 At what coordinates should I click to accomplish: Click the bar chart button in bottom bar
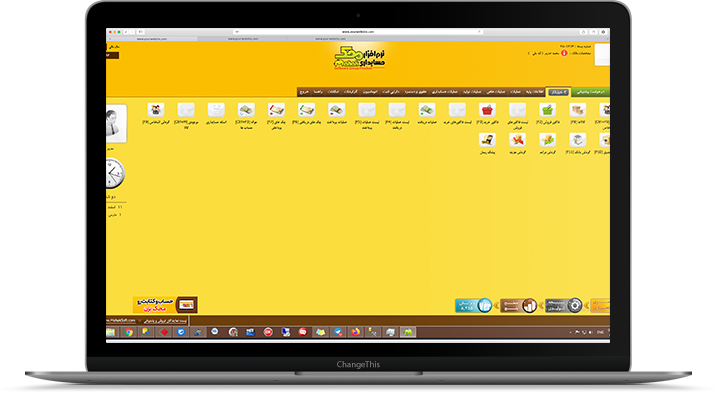tap(519, 305)
